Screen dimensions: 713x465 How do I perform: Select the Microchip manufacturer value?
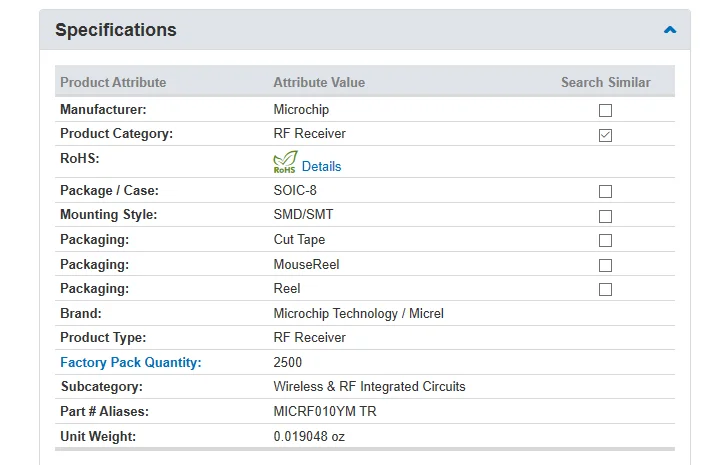click(301, 110)
